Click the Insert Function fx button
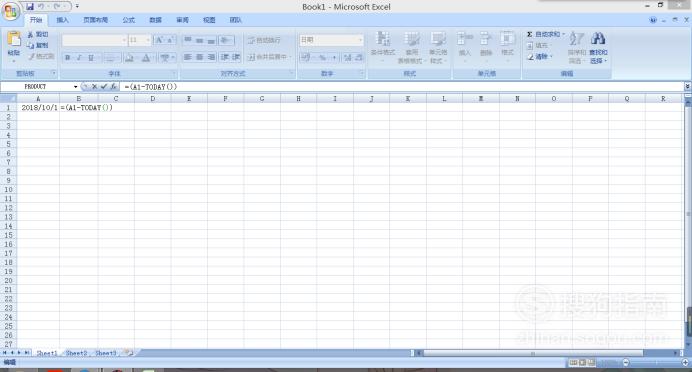Viewport: 692px width, 372px height. pyautogui.click(x=113, y=87)
